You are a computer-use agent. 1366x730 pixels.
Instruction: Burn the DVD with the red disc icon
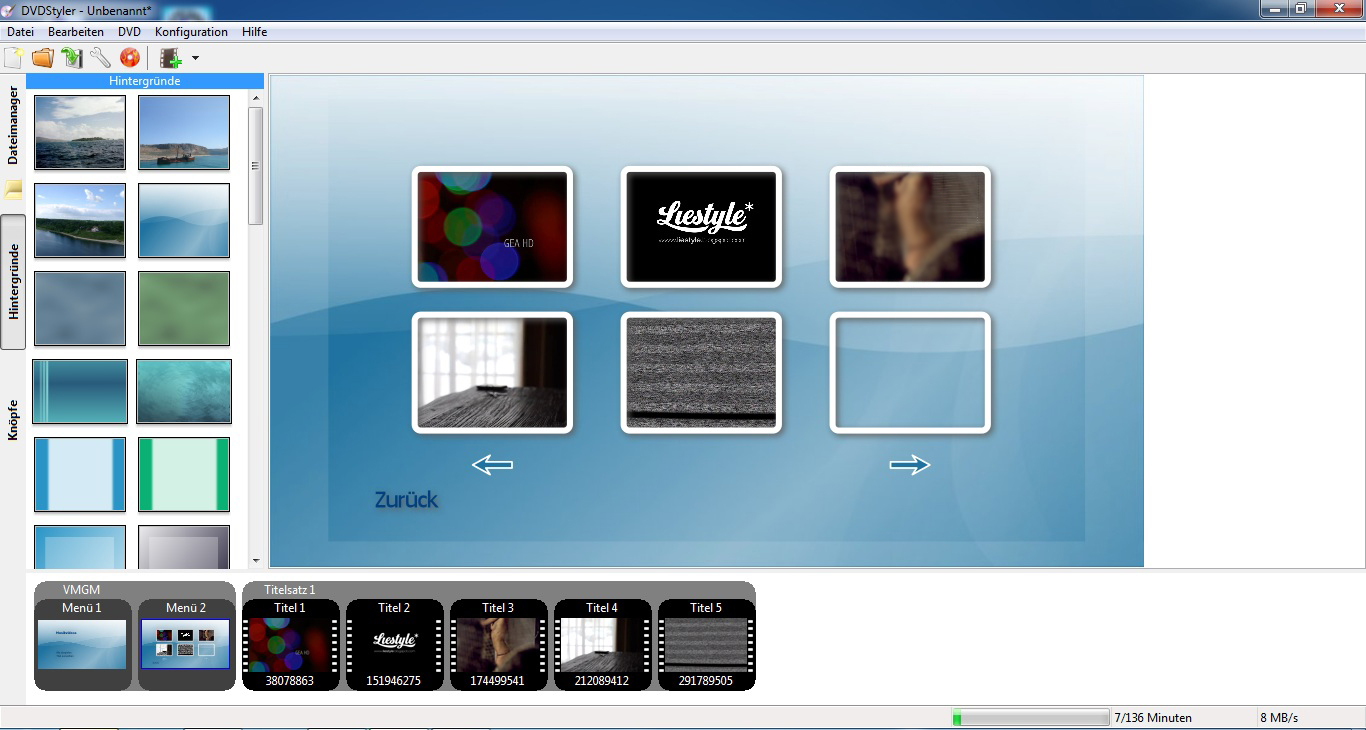(130, 58)
